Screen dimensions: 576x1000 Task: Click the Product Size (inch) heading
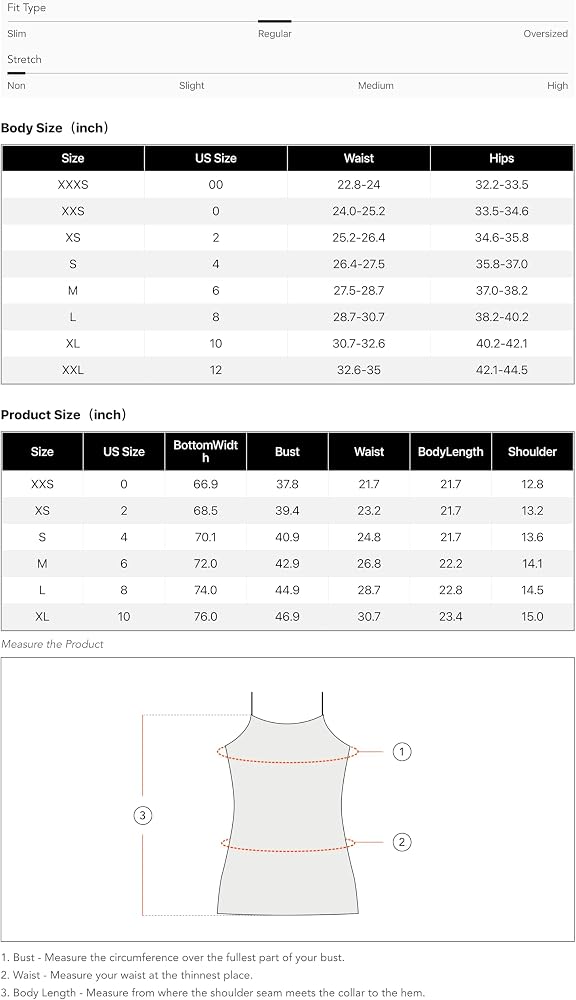click(64, 415)
